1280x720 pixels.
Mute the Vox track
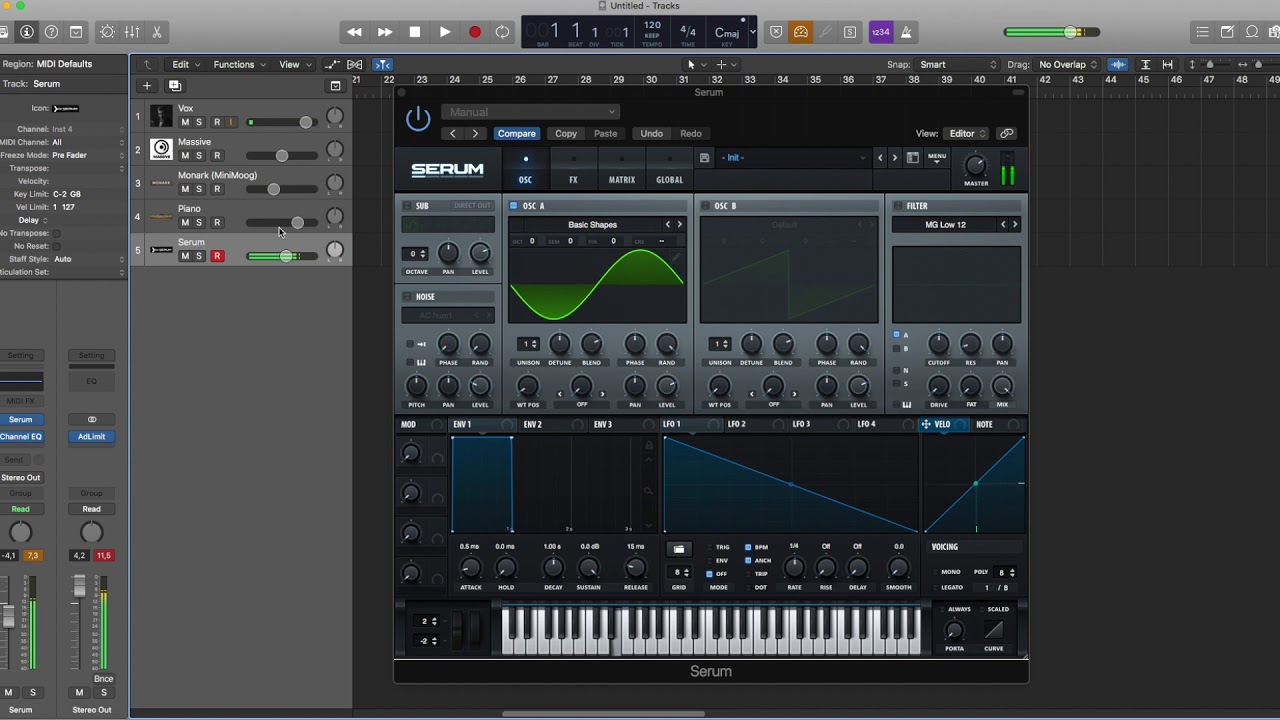(184, 122)
